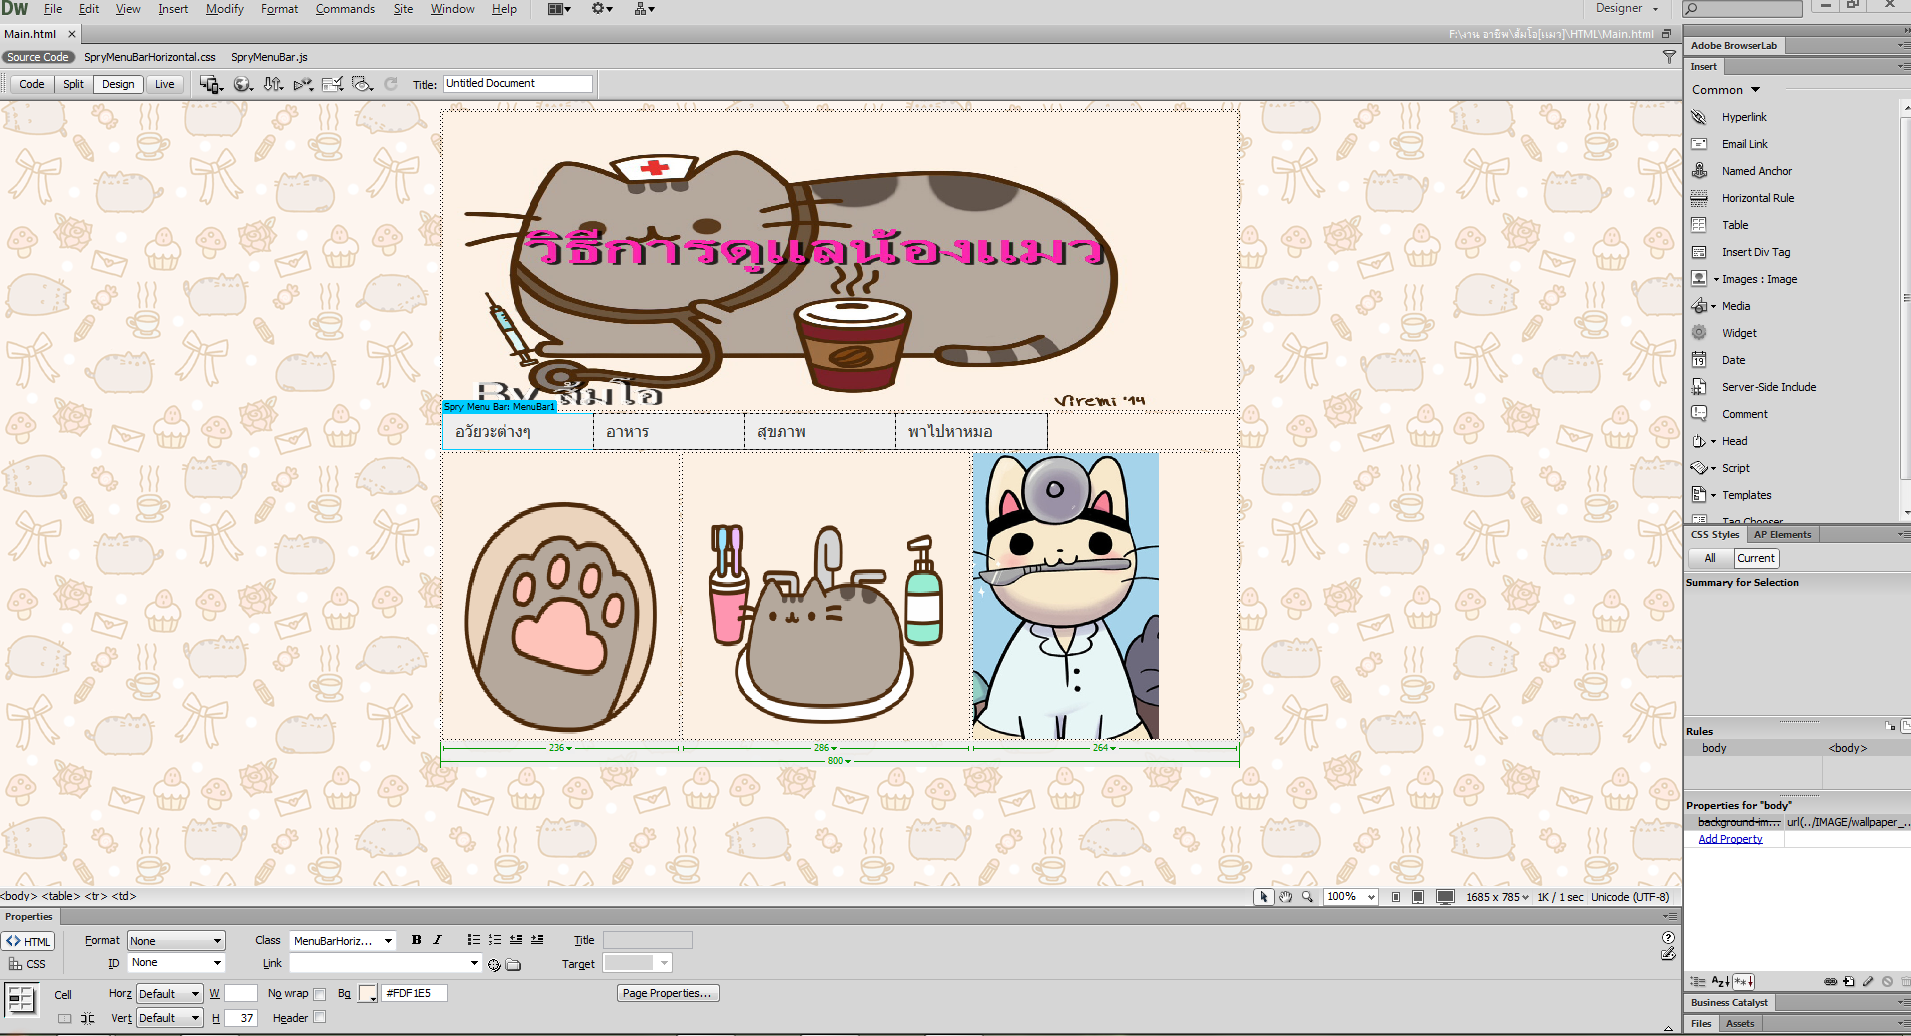Click the Bold formatting icon

point(416,940)
